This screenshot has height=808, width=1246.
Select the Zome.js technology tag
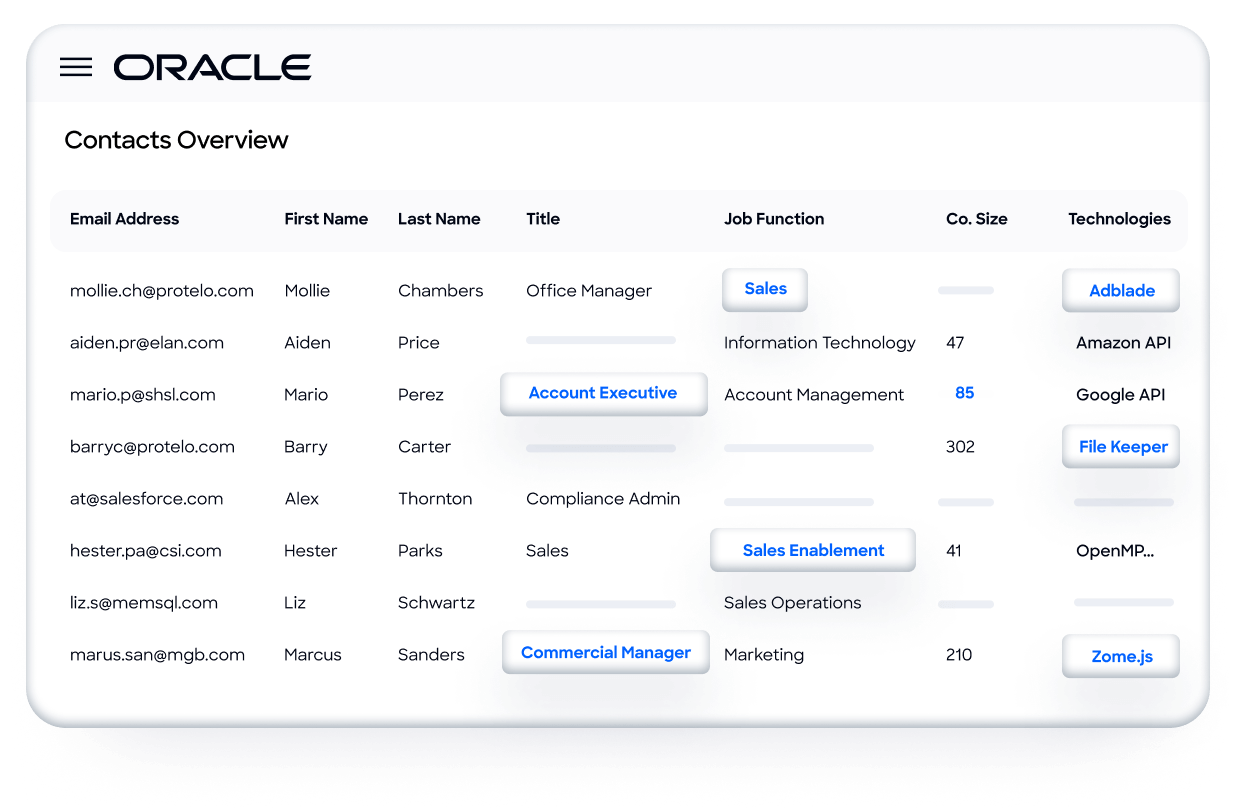[x=1121, y=656]
